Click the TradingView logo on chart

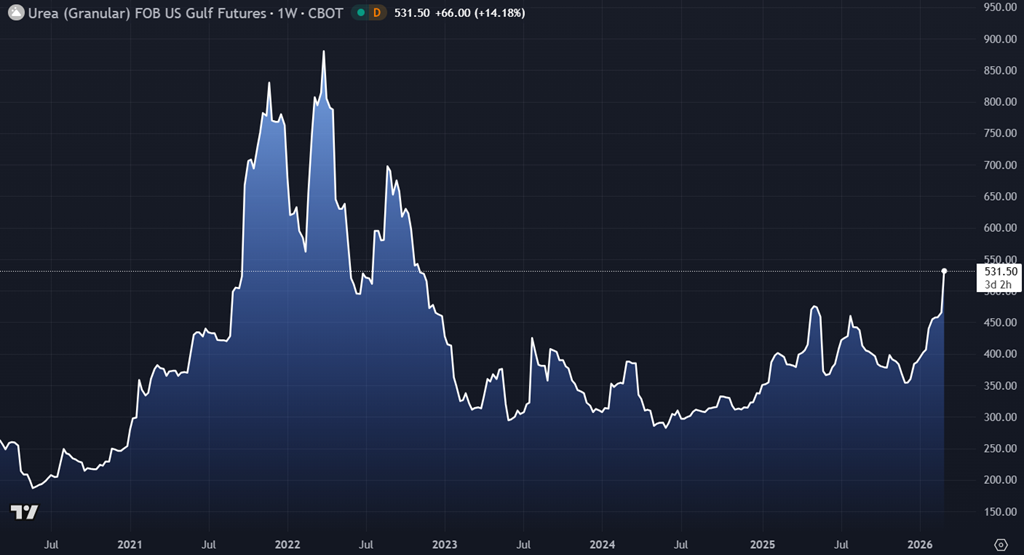[x=24, y=512]
